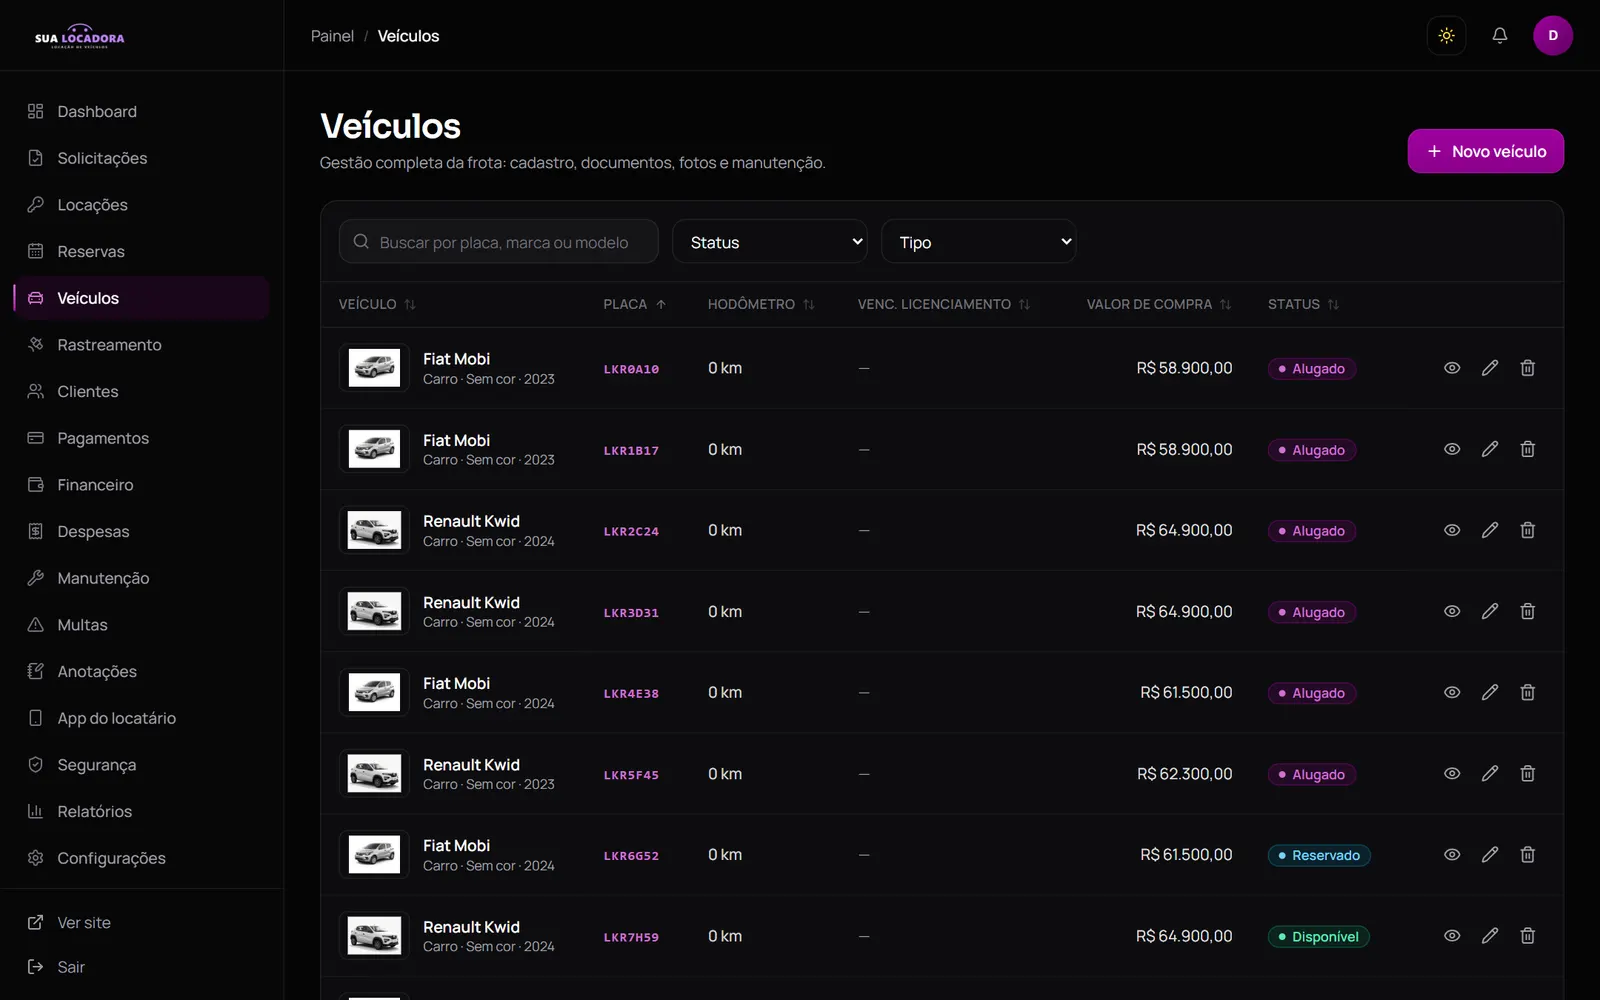Sort by Valor de Compra column
This screenshot has height=1000, width=1600.
pyautogui.click(x=1159, y=304)
